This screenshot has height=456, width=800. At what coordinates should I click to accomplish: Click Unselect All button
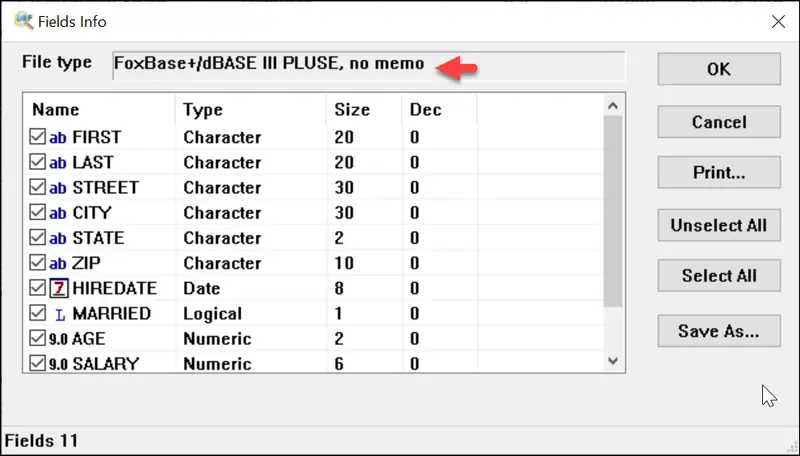pyautogui.click(x=719, y=225)
